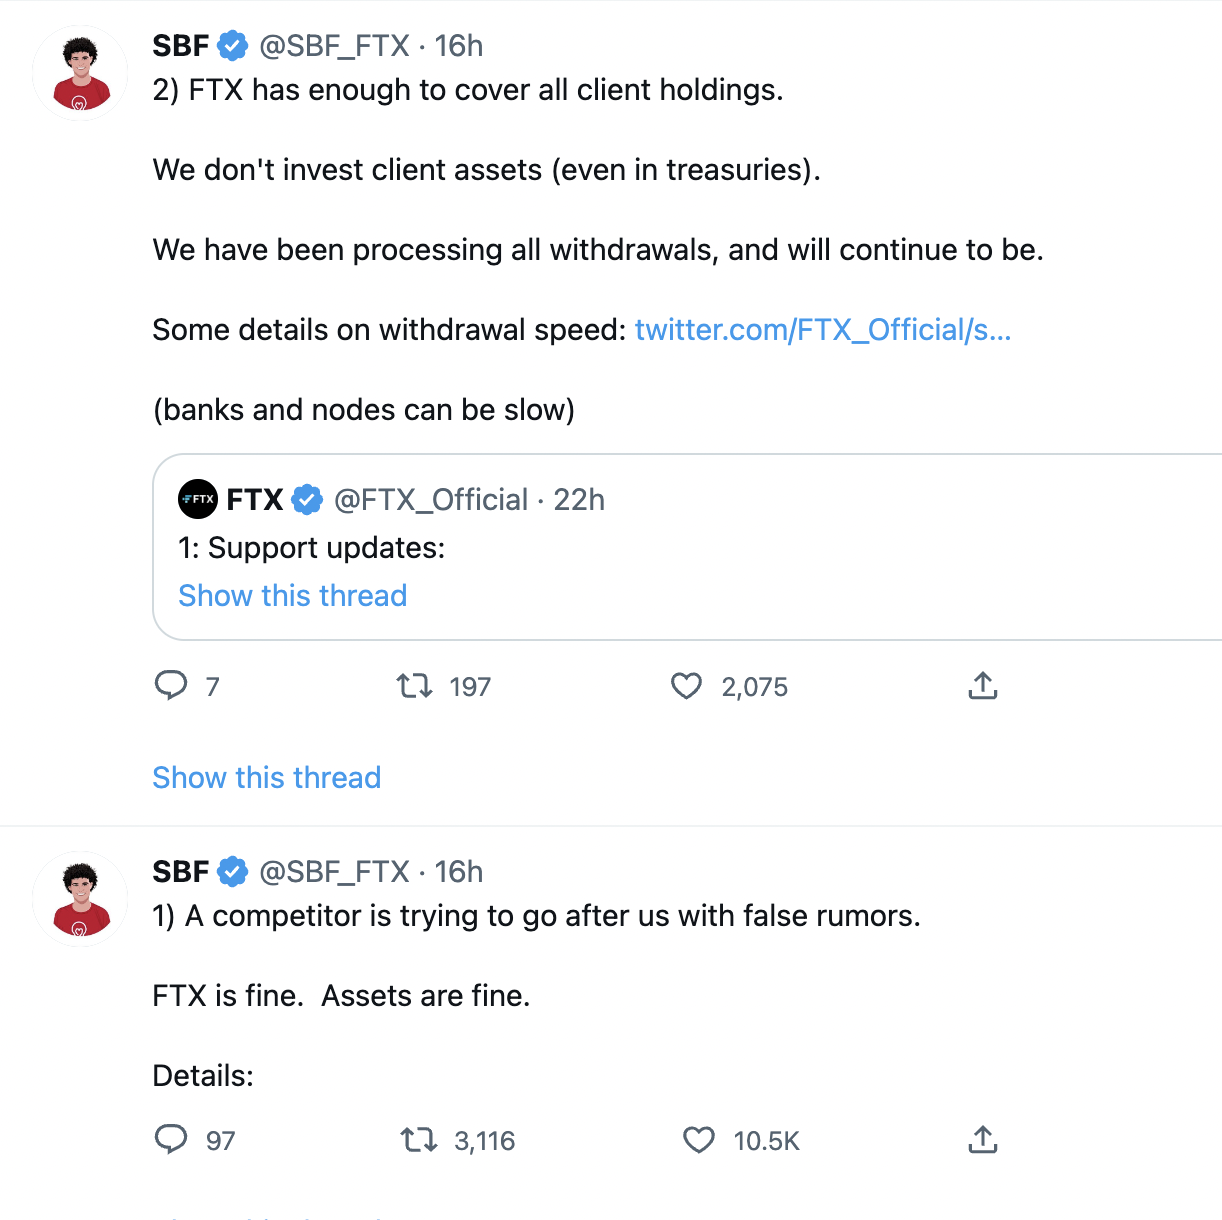Reply to the 'FTX is fine' tweet
The width and height of the screenshot is (1222, 1220).
coord(172,1139)
